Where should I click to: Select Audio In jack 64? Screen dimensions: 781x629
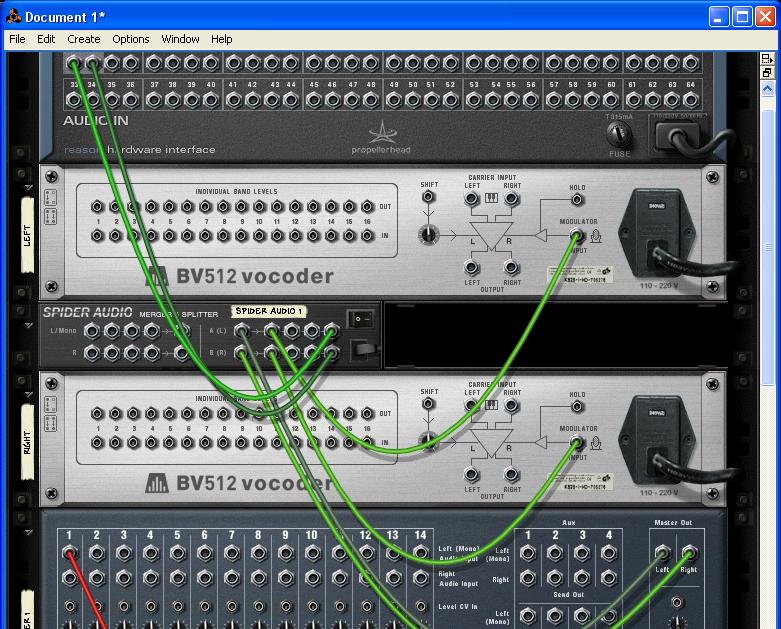click(690, 100)
